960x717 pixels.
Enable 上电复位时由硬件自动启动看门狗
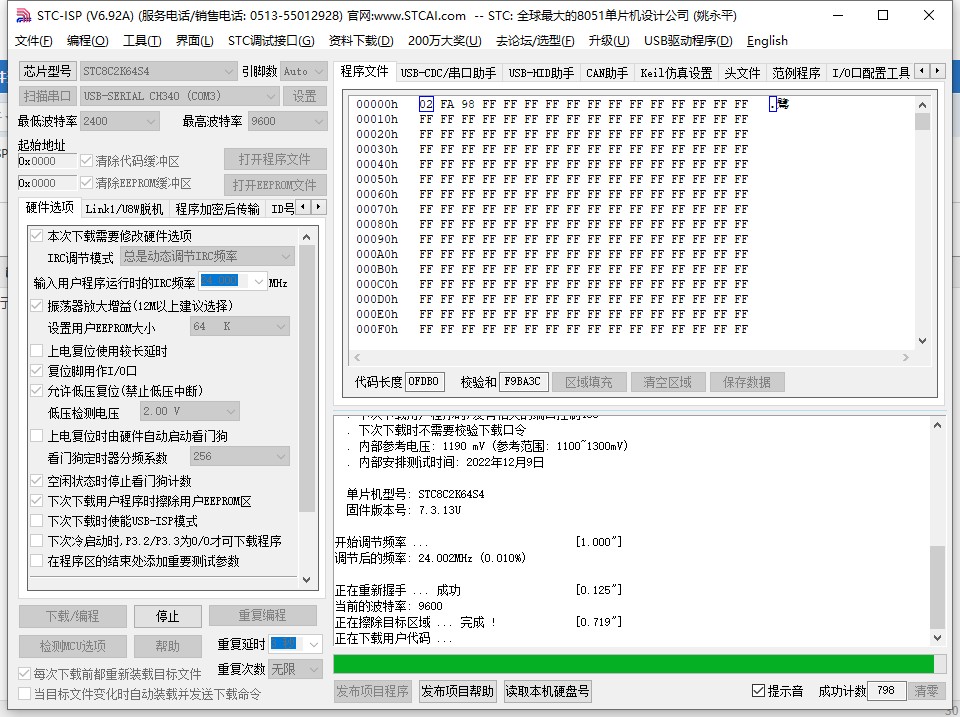pyautogui.click(x=37, y=436)
